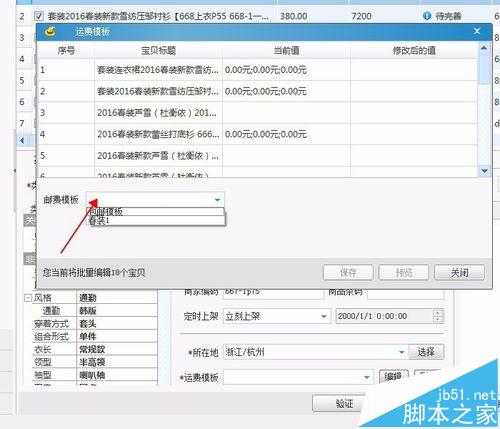Click the 当前值 column header
This screenshot has width=500, height=429.
(286, 51)
